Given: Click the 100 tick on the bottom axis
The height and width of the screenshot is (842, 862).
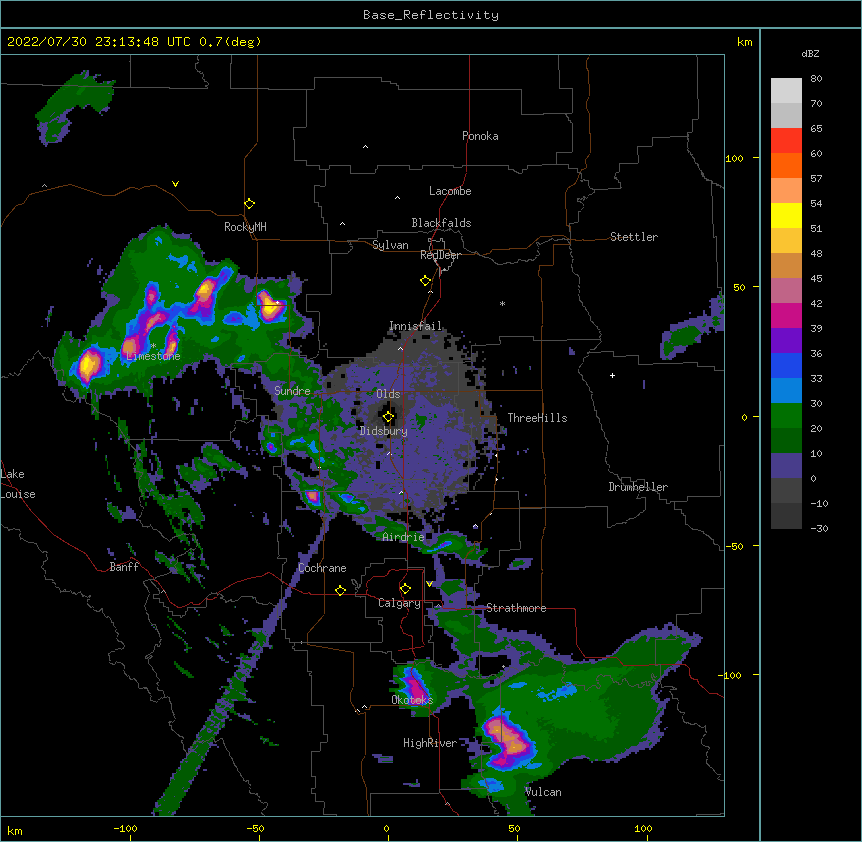Looking at the screenshot, I should 643,828.
